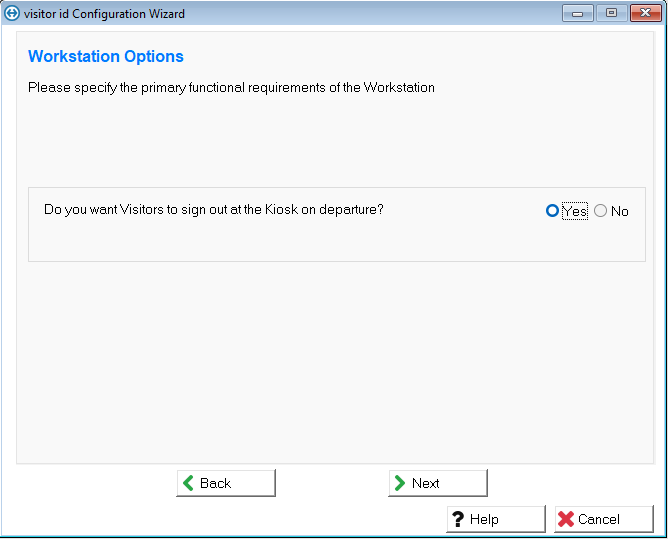
Task: Click the red X Cancel icon
Action: pos(566,519)
